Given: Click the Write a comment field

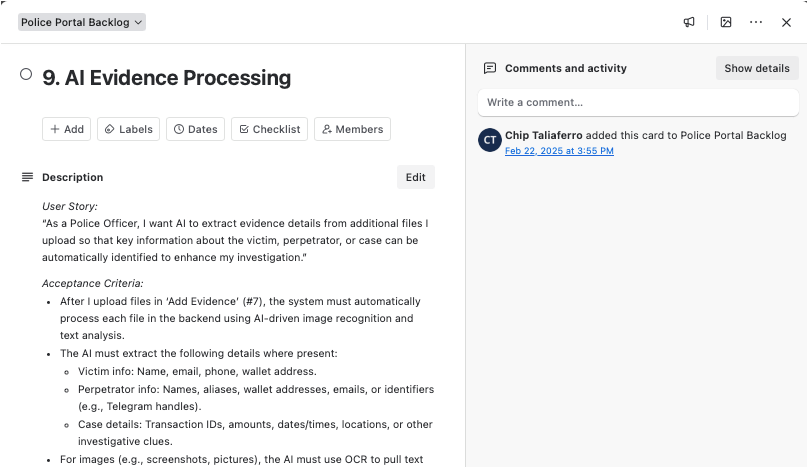Looking at the screenshot, I should point(637,102).
